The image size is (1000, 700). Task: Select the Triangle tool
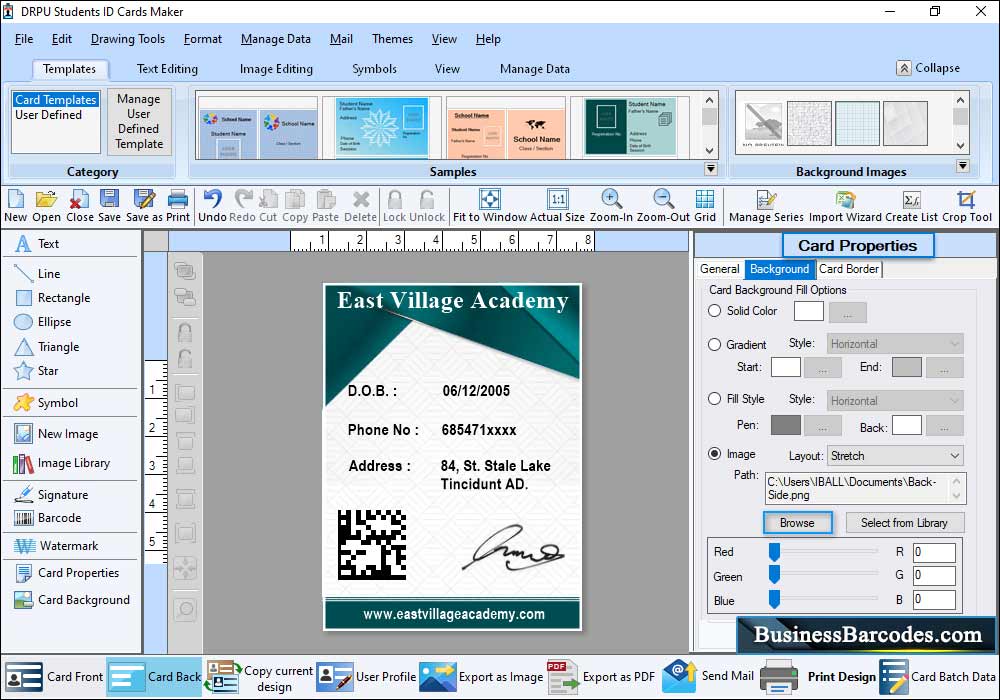point(47,347)
